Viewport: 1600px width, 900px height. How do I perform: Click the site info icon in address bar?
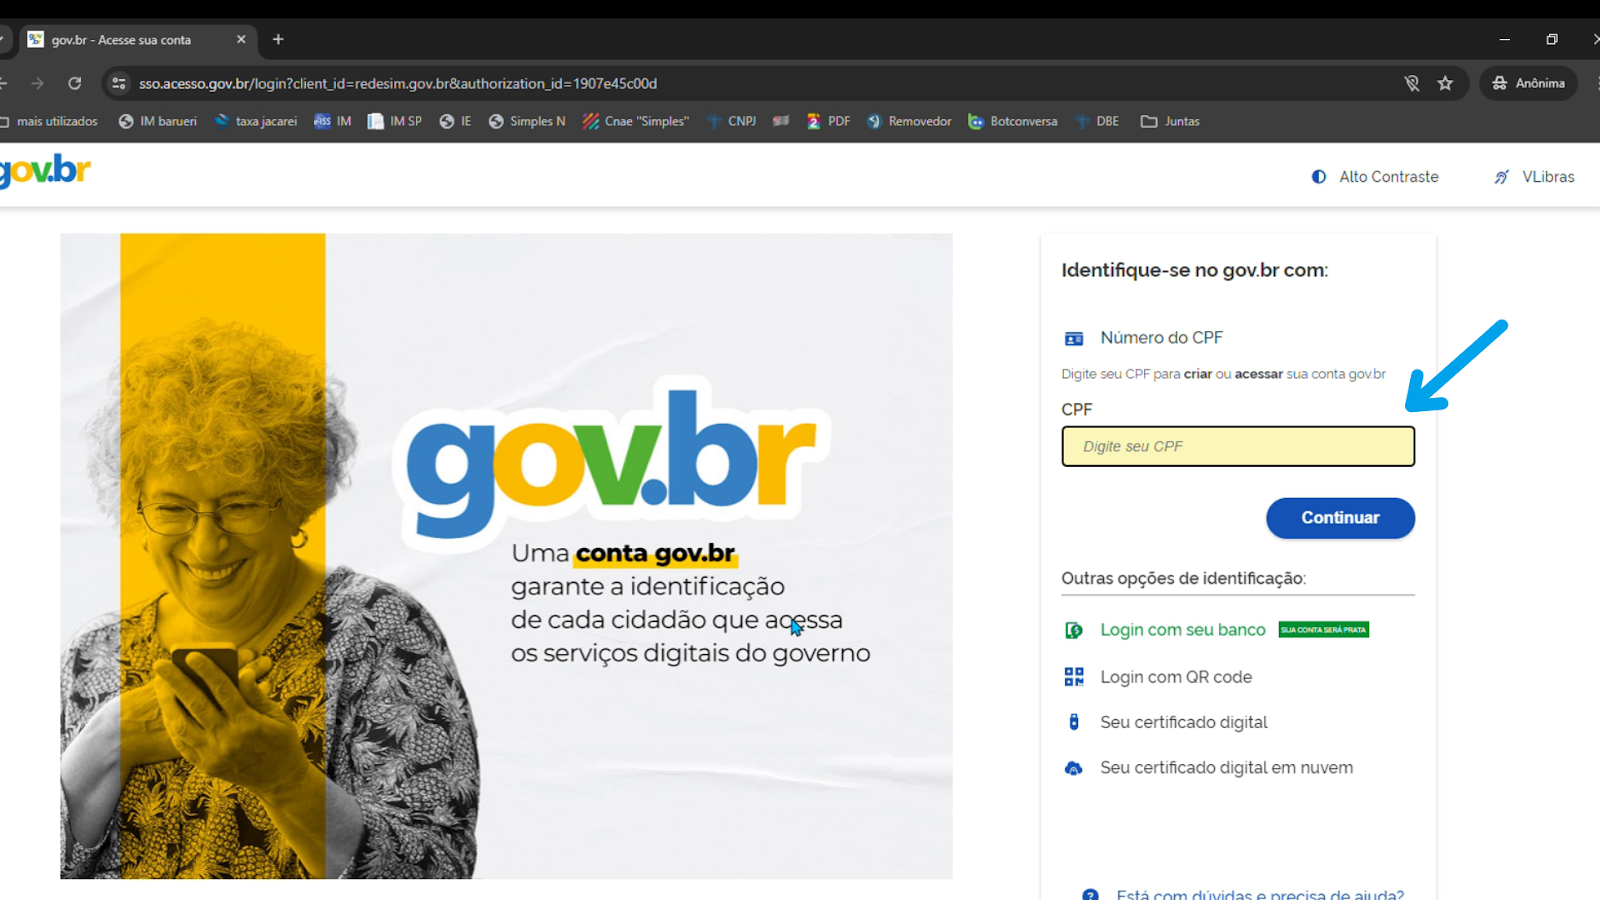(x=119, y=83)
